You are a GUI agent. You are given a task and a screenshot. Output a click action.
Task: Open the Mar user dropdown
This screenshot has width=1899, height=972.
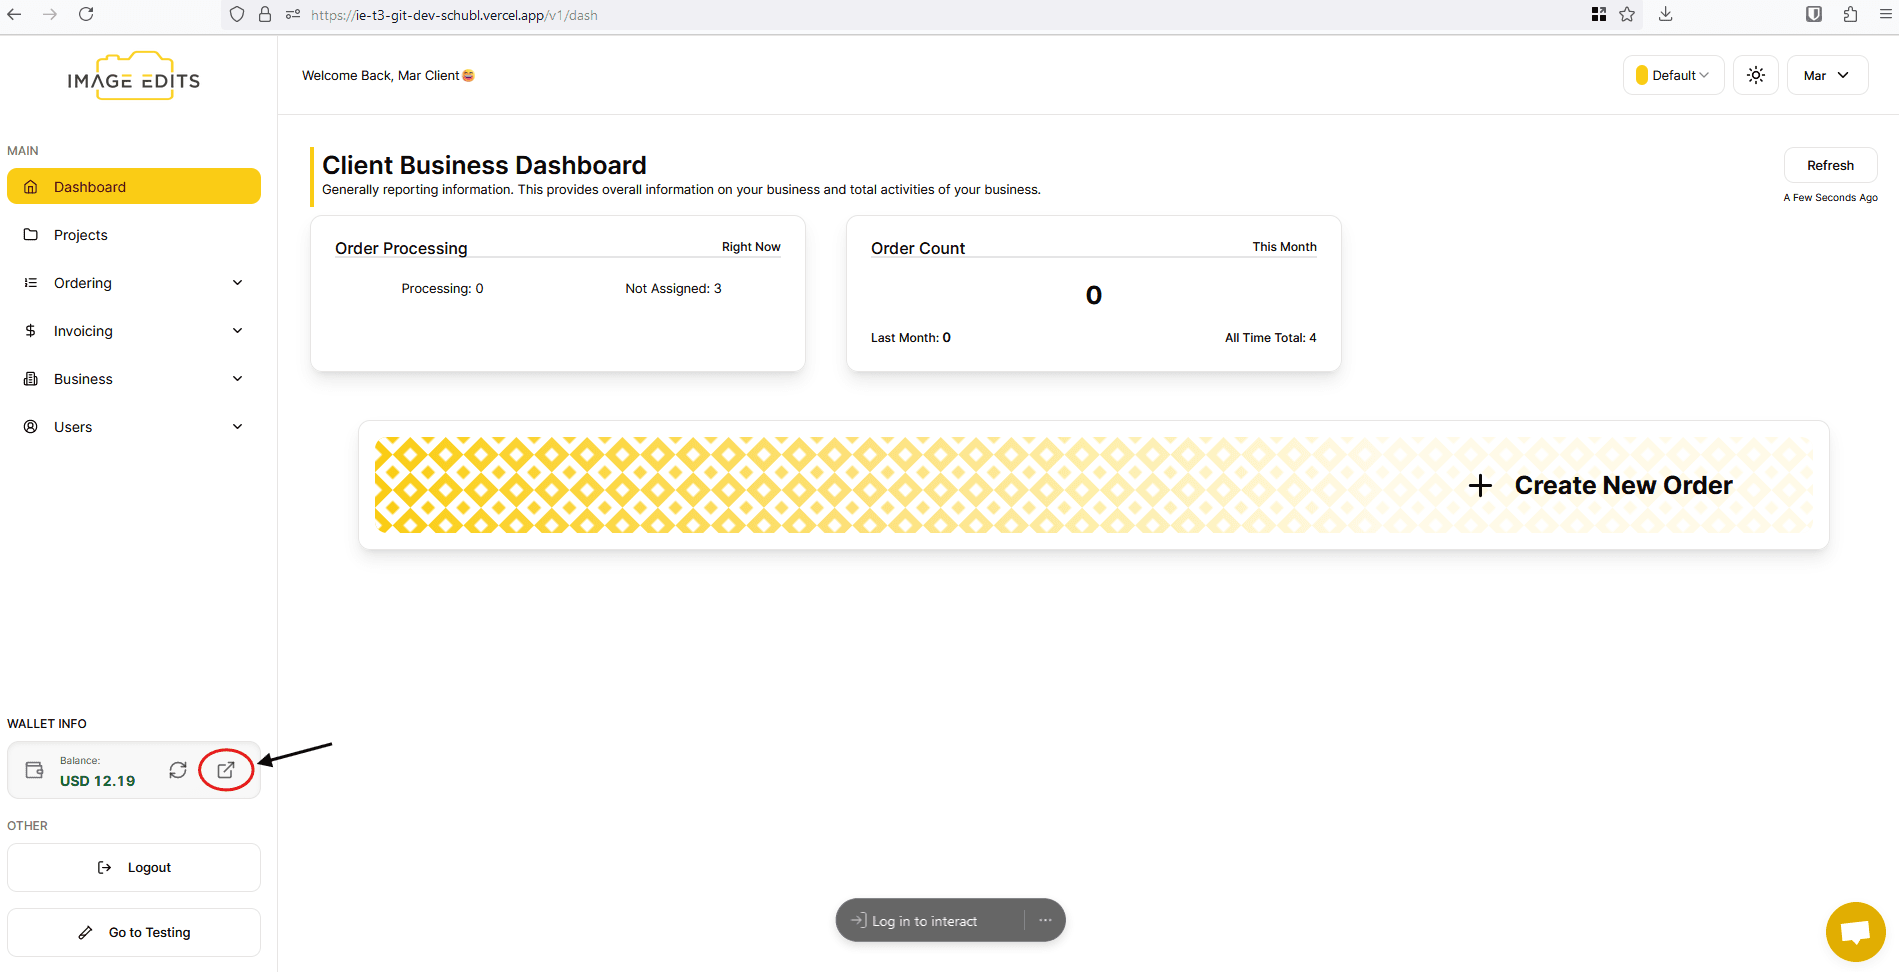[x=1826, y=76]
